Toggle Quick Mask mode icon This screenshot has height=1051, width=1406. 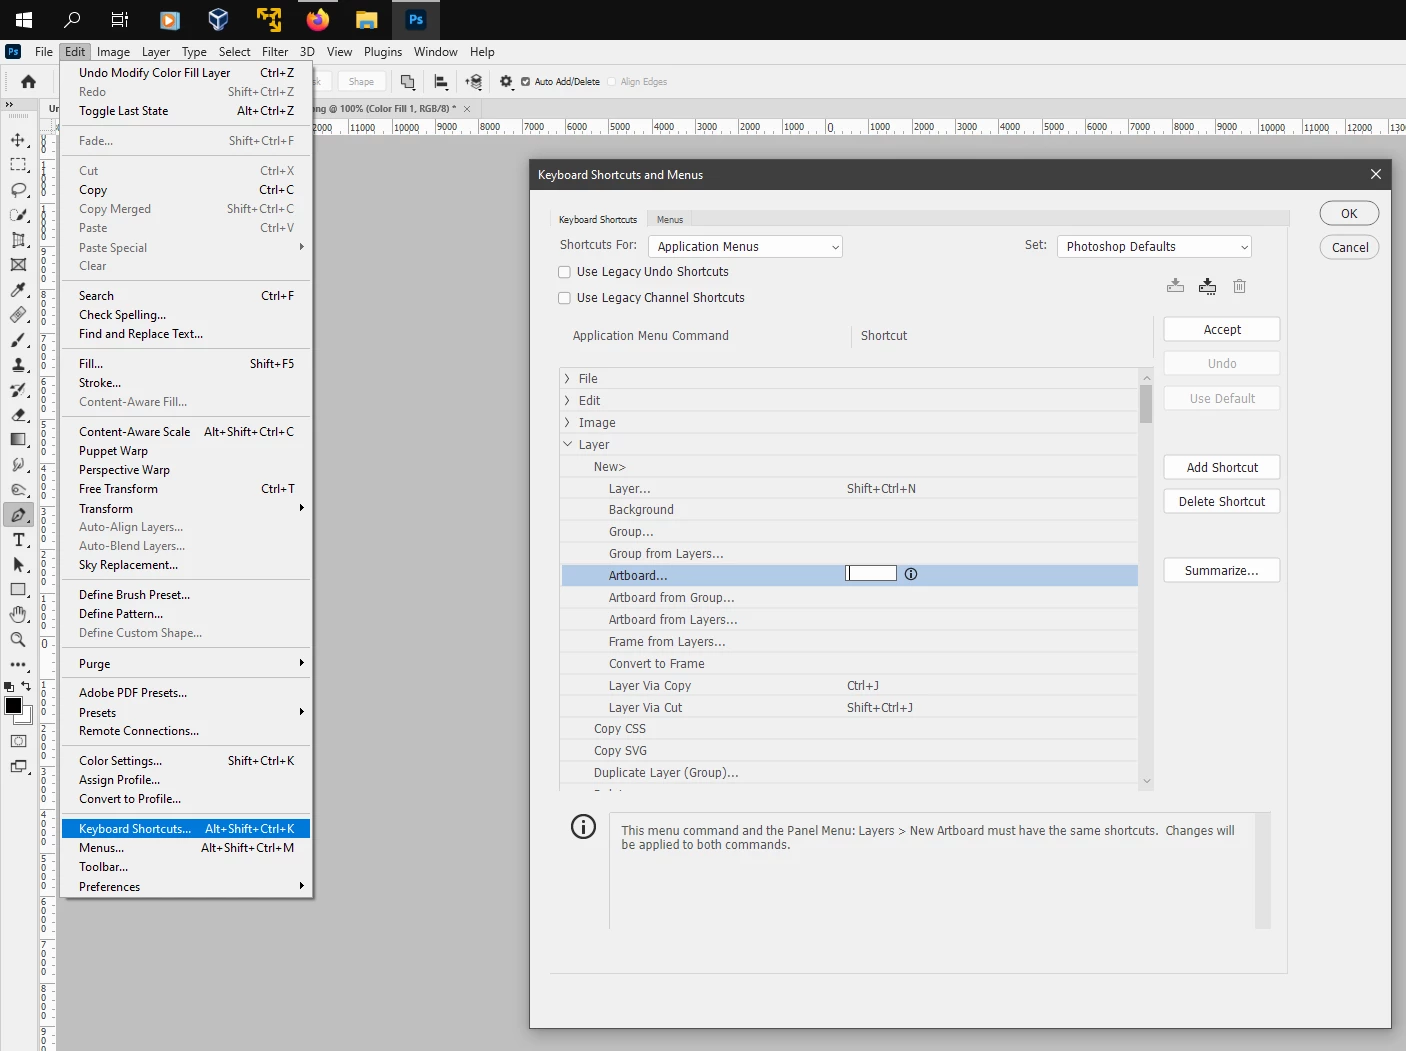pyautogui.click(x=18, y=741)
